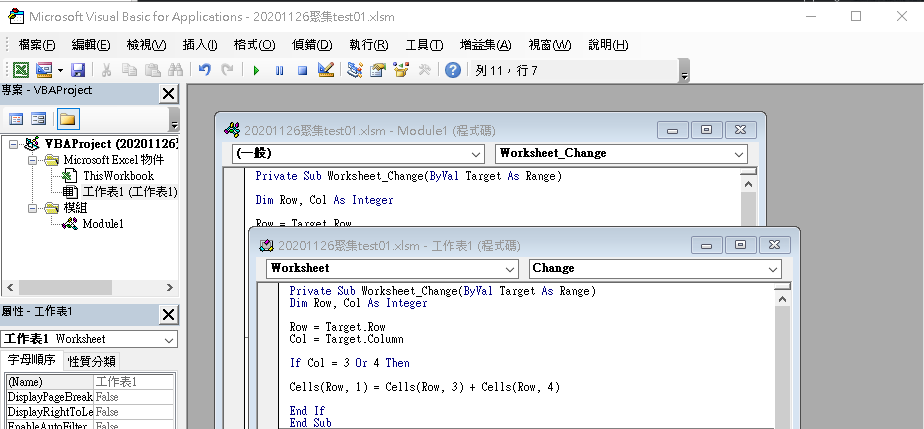Click the project tree right scroll arrow
The image size is (924, 429).
170,288
